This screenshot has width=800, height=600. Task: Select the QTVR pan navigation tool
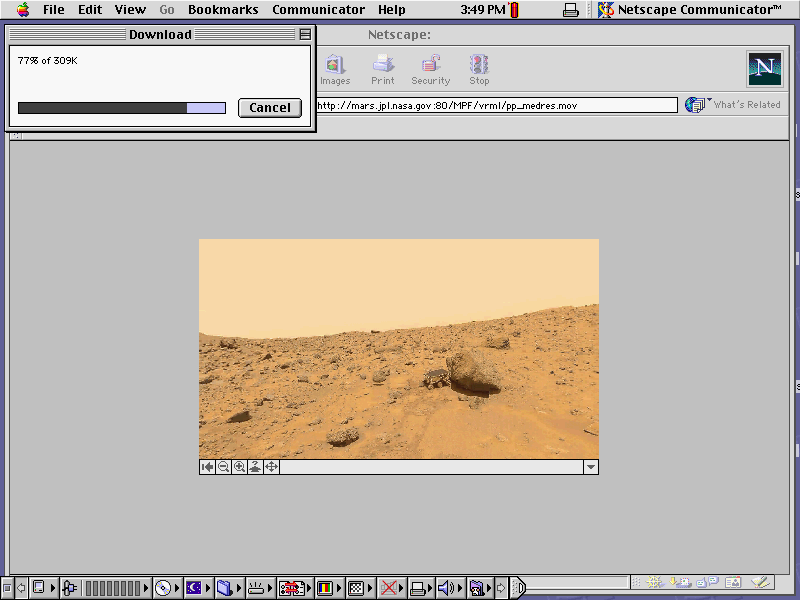(272, 466)
